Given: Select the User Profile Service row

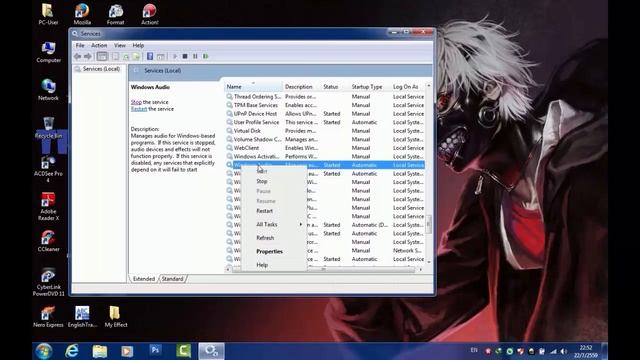Looking at the screenshot, I should coord(325,122).
